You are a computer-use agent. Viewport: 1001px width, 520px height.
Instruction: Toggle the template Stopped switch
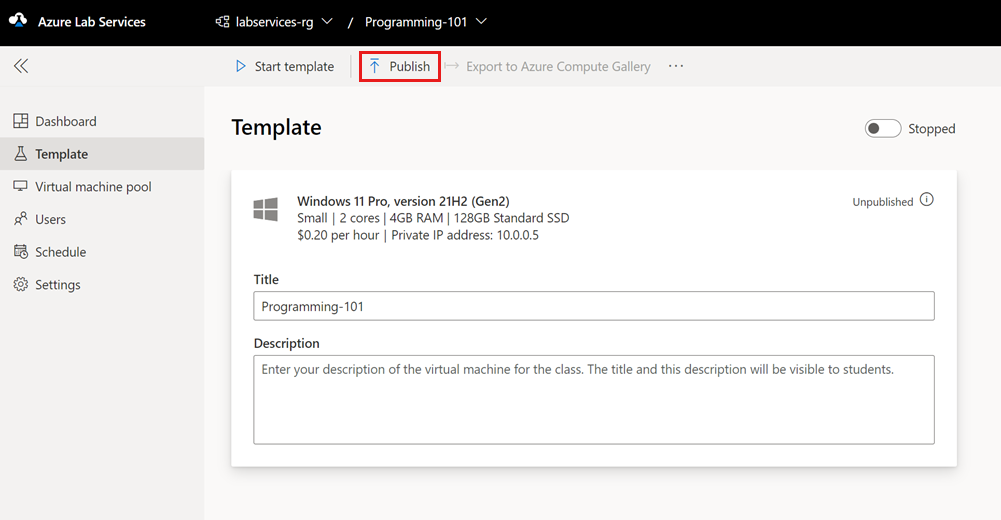click(883, 129)
